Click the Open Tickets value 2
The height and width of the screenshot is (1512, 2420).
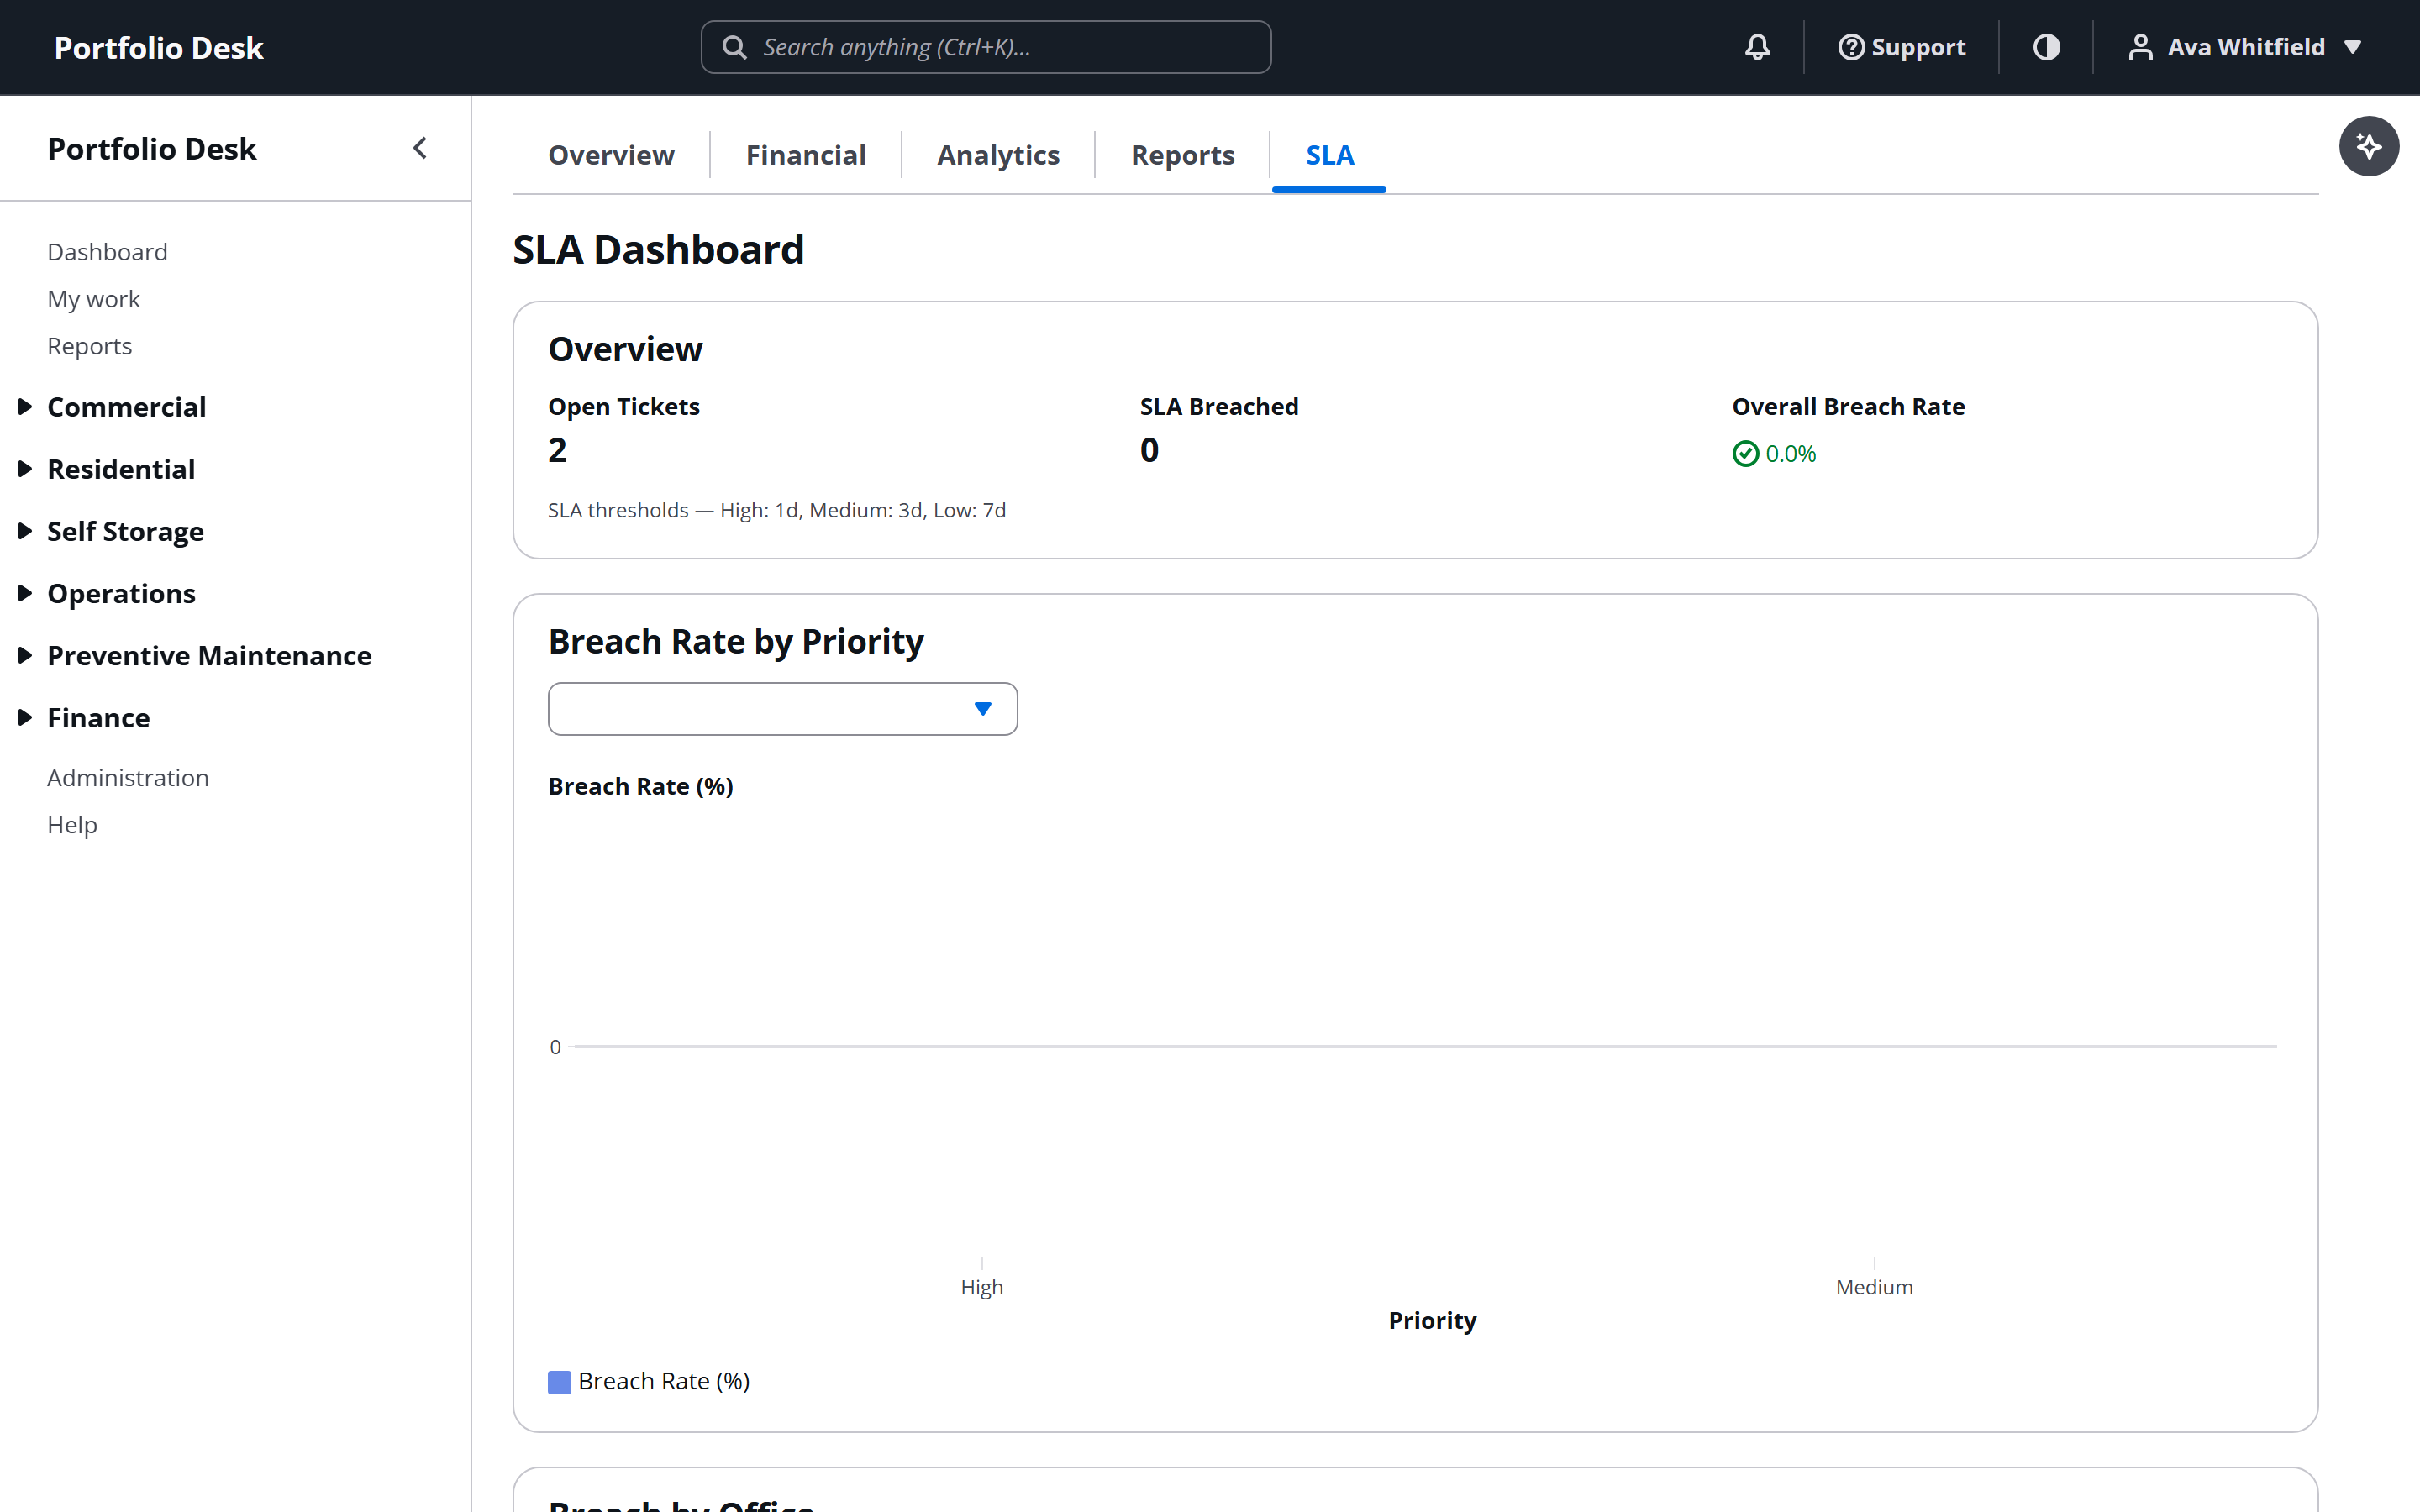pyautogui.click(x=557, y=450)
